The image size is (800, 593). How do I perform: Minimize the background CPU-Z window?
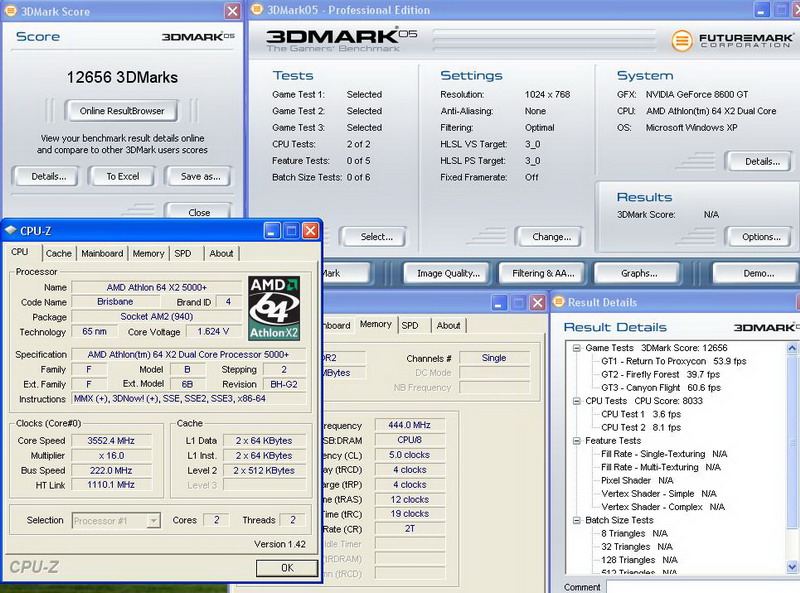click(x=499, y=303)
